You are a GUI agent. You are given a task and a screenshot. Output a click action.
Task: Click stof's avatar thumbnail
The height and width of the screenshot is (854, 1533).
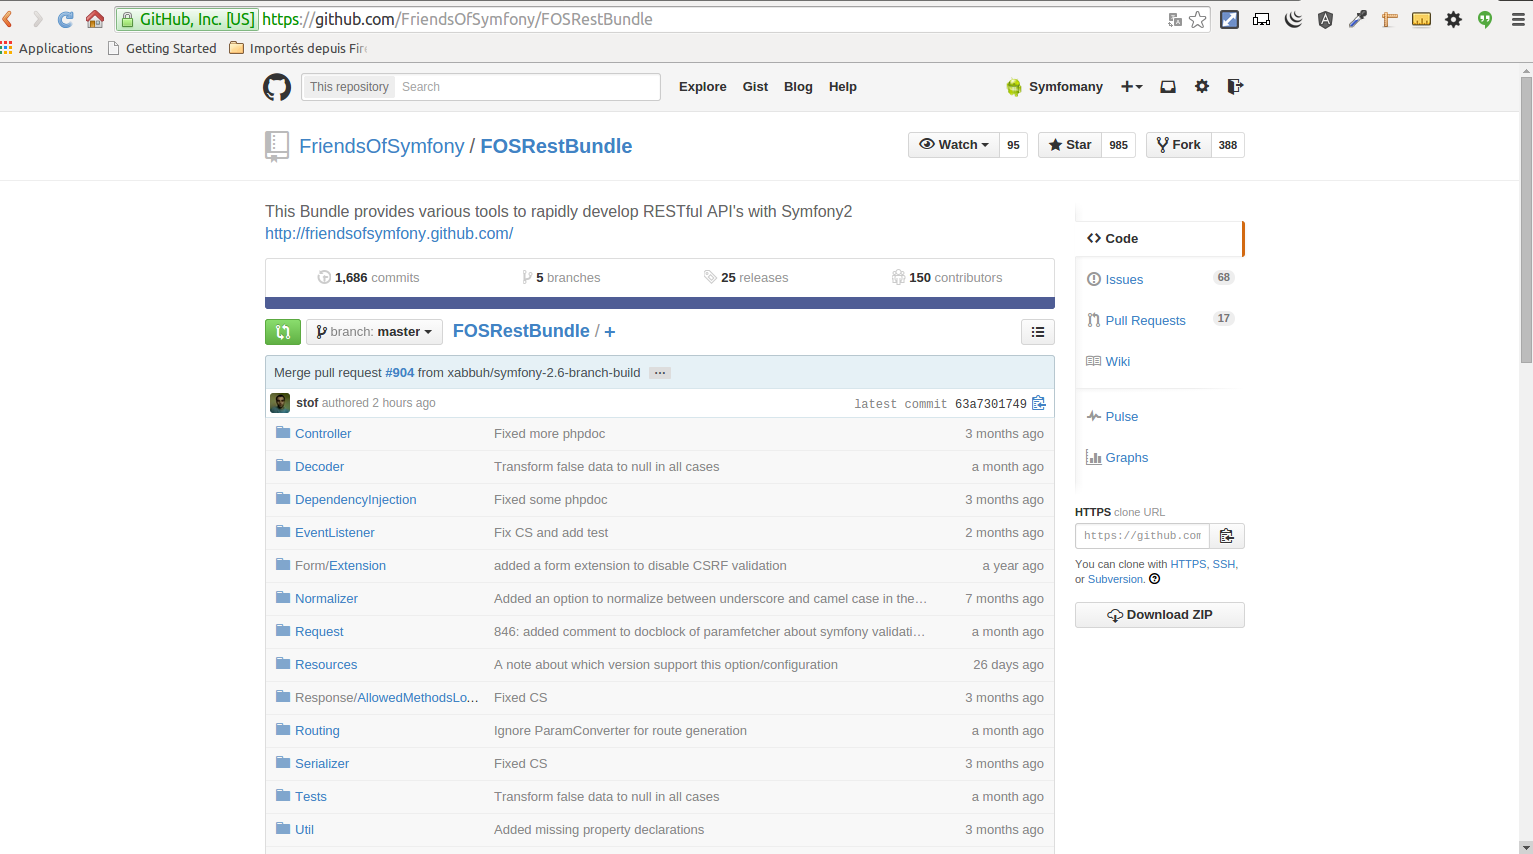coord(280,403)
